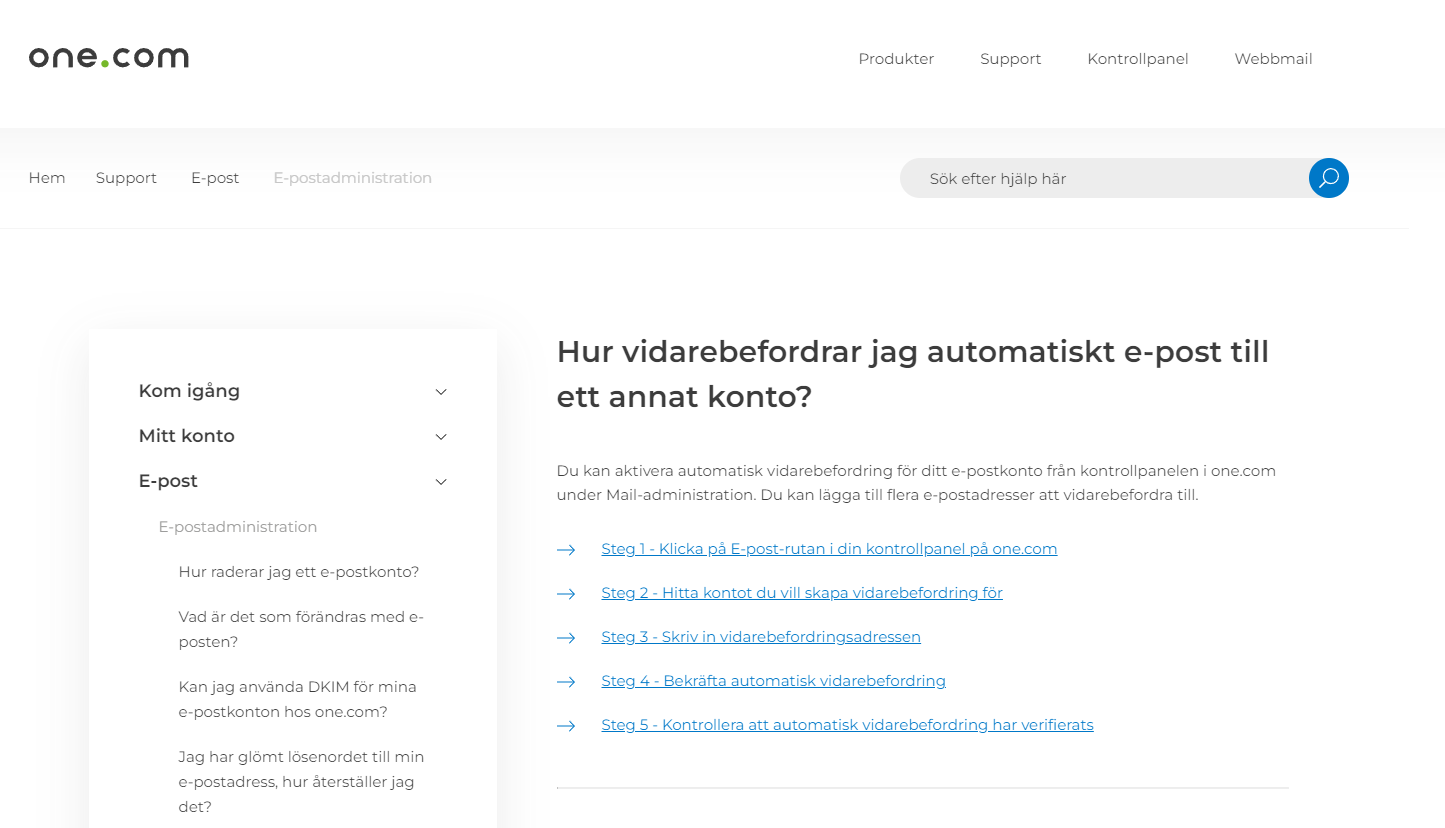The height and width of the screenshot is (828, 1445).
Task: Open the Produkter menu
Action: [x=896, y=59]
